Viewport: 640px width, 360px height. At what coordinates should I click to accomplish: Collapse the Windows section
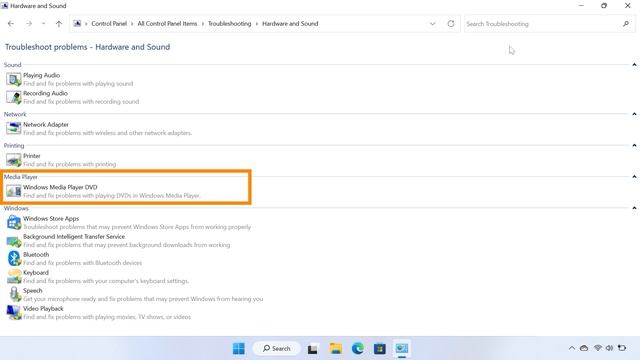click(x=634, y=208)
